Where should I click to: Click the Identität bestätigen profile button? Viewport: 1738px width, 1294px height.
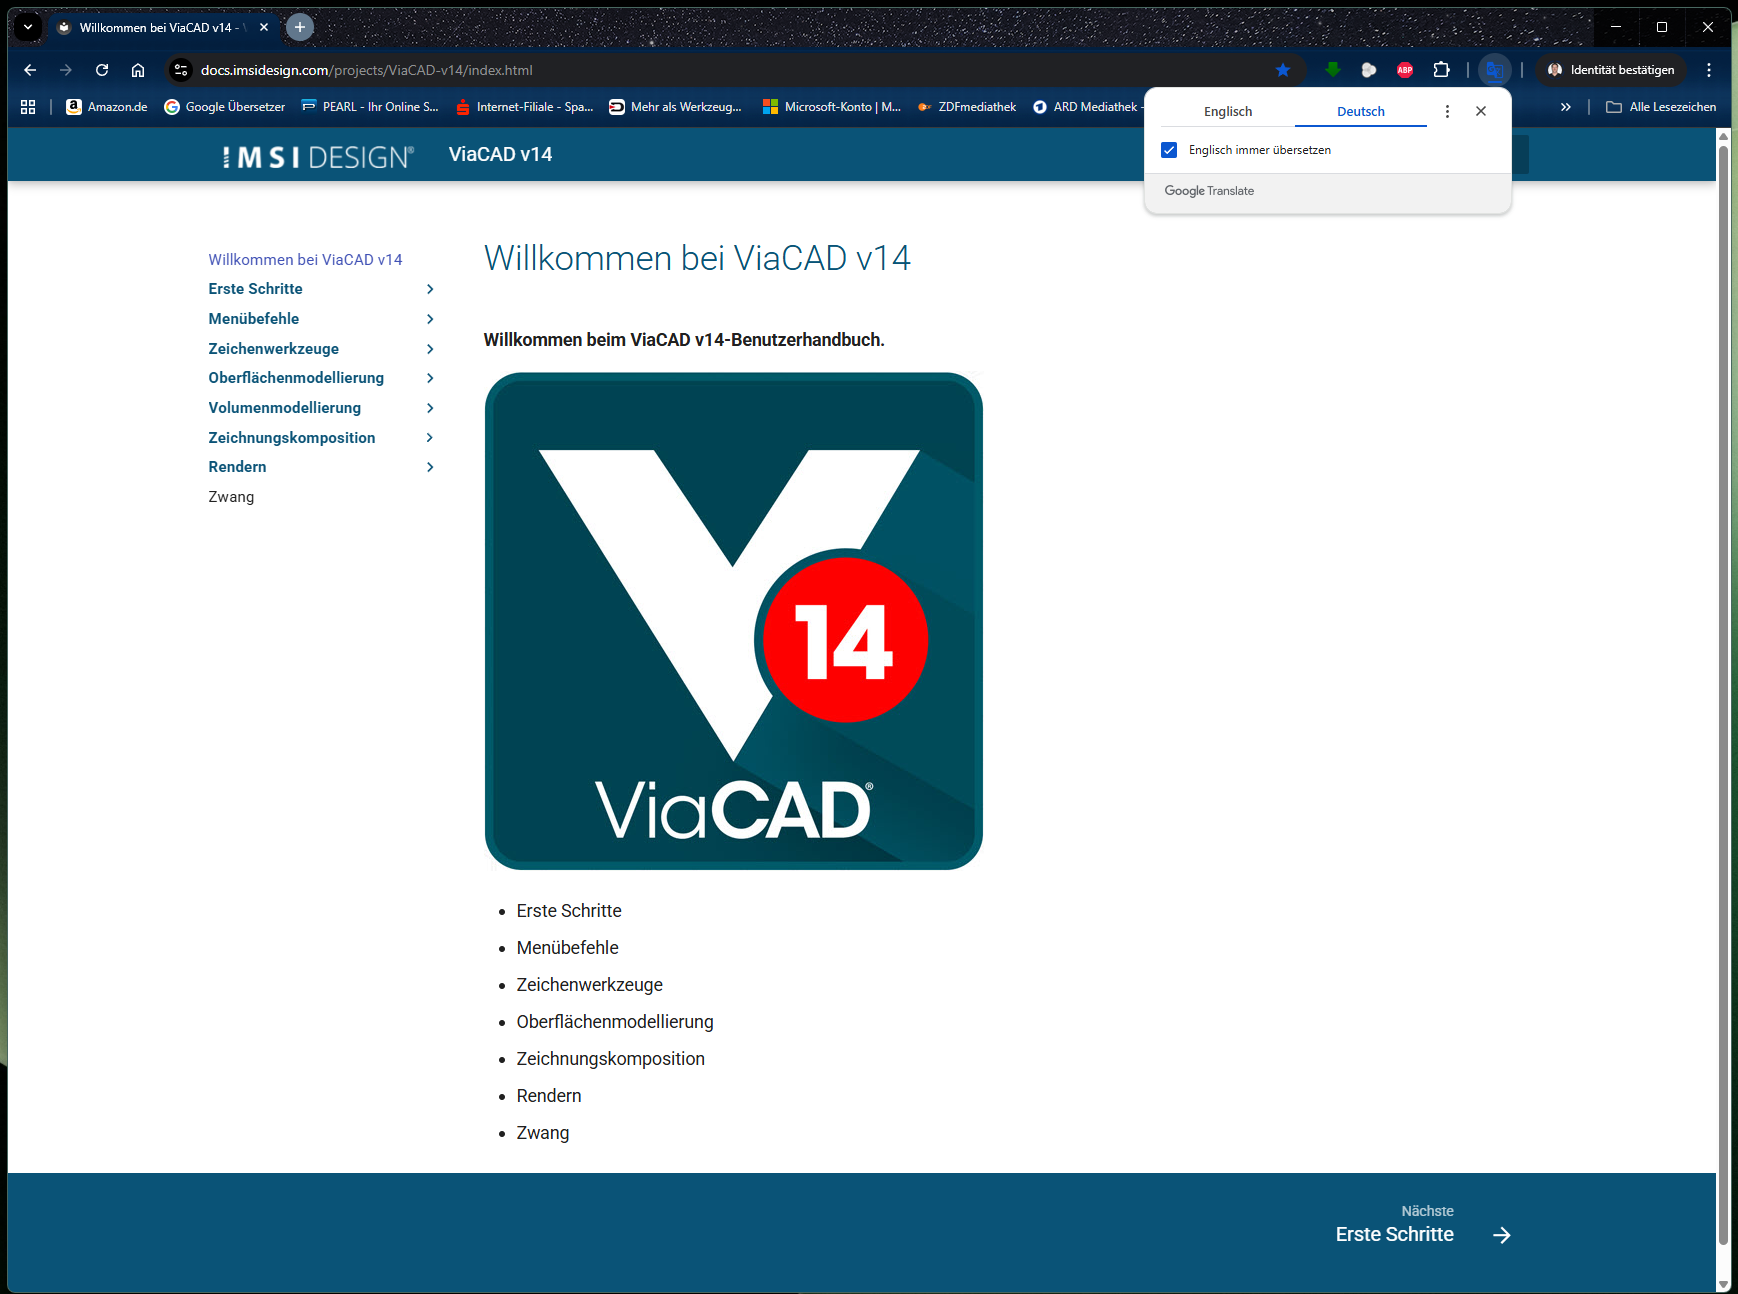[x=1611, y=70]
